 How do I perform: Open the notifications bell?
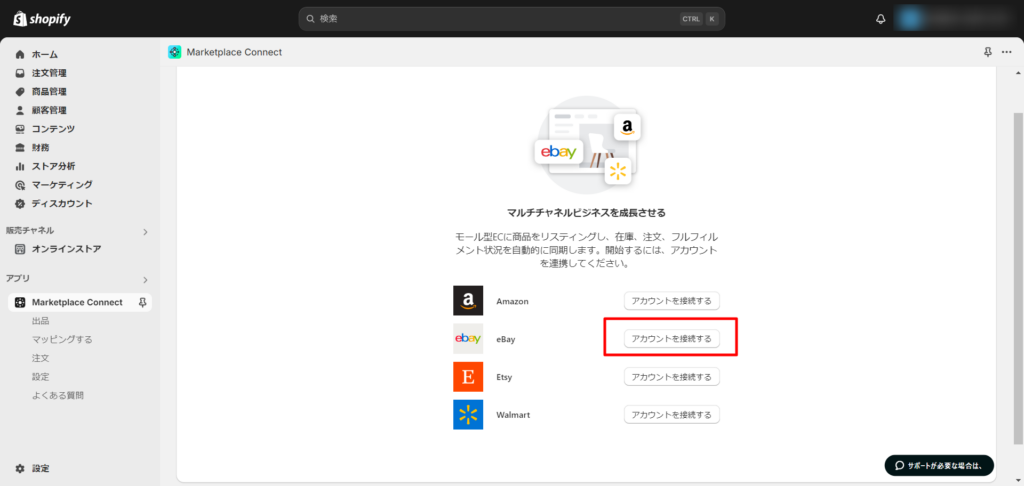coord(880,19)
